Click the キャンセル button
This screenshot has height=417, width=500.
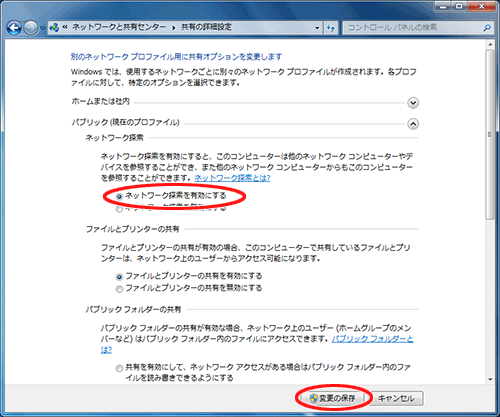click(x=396, y=398)
